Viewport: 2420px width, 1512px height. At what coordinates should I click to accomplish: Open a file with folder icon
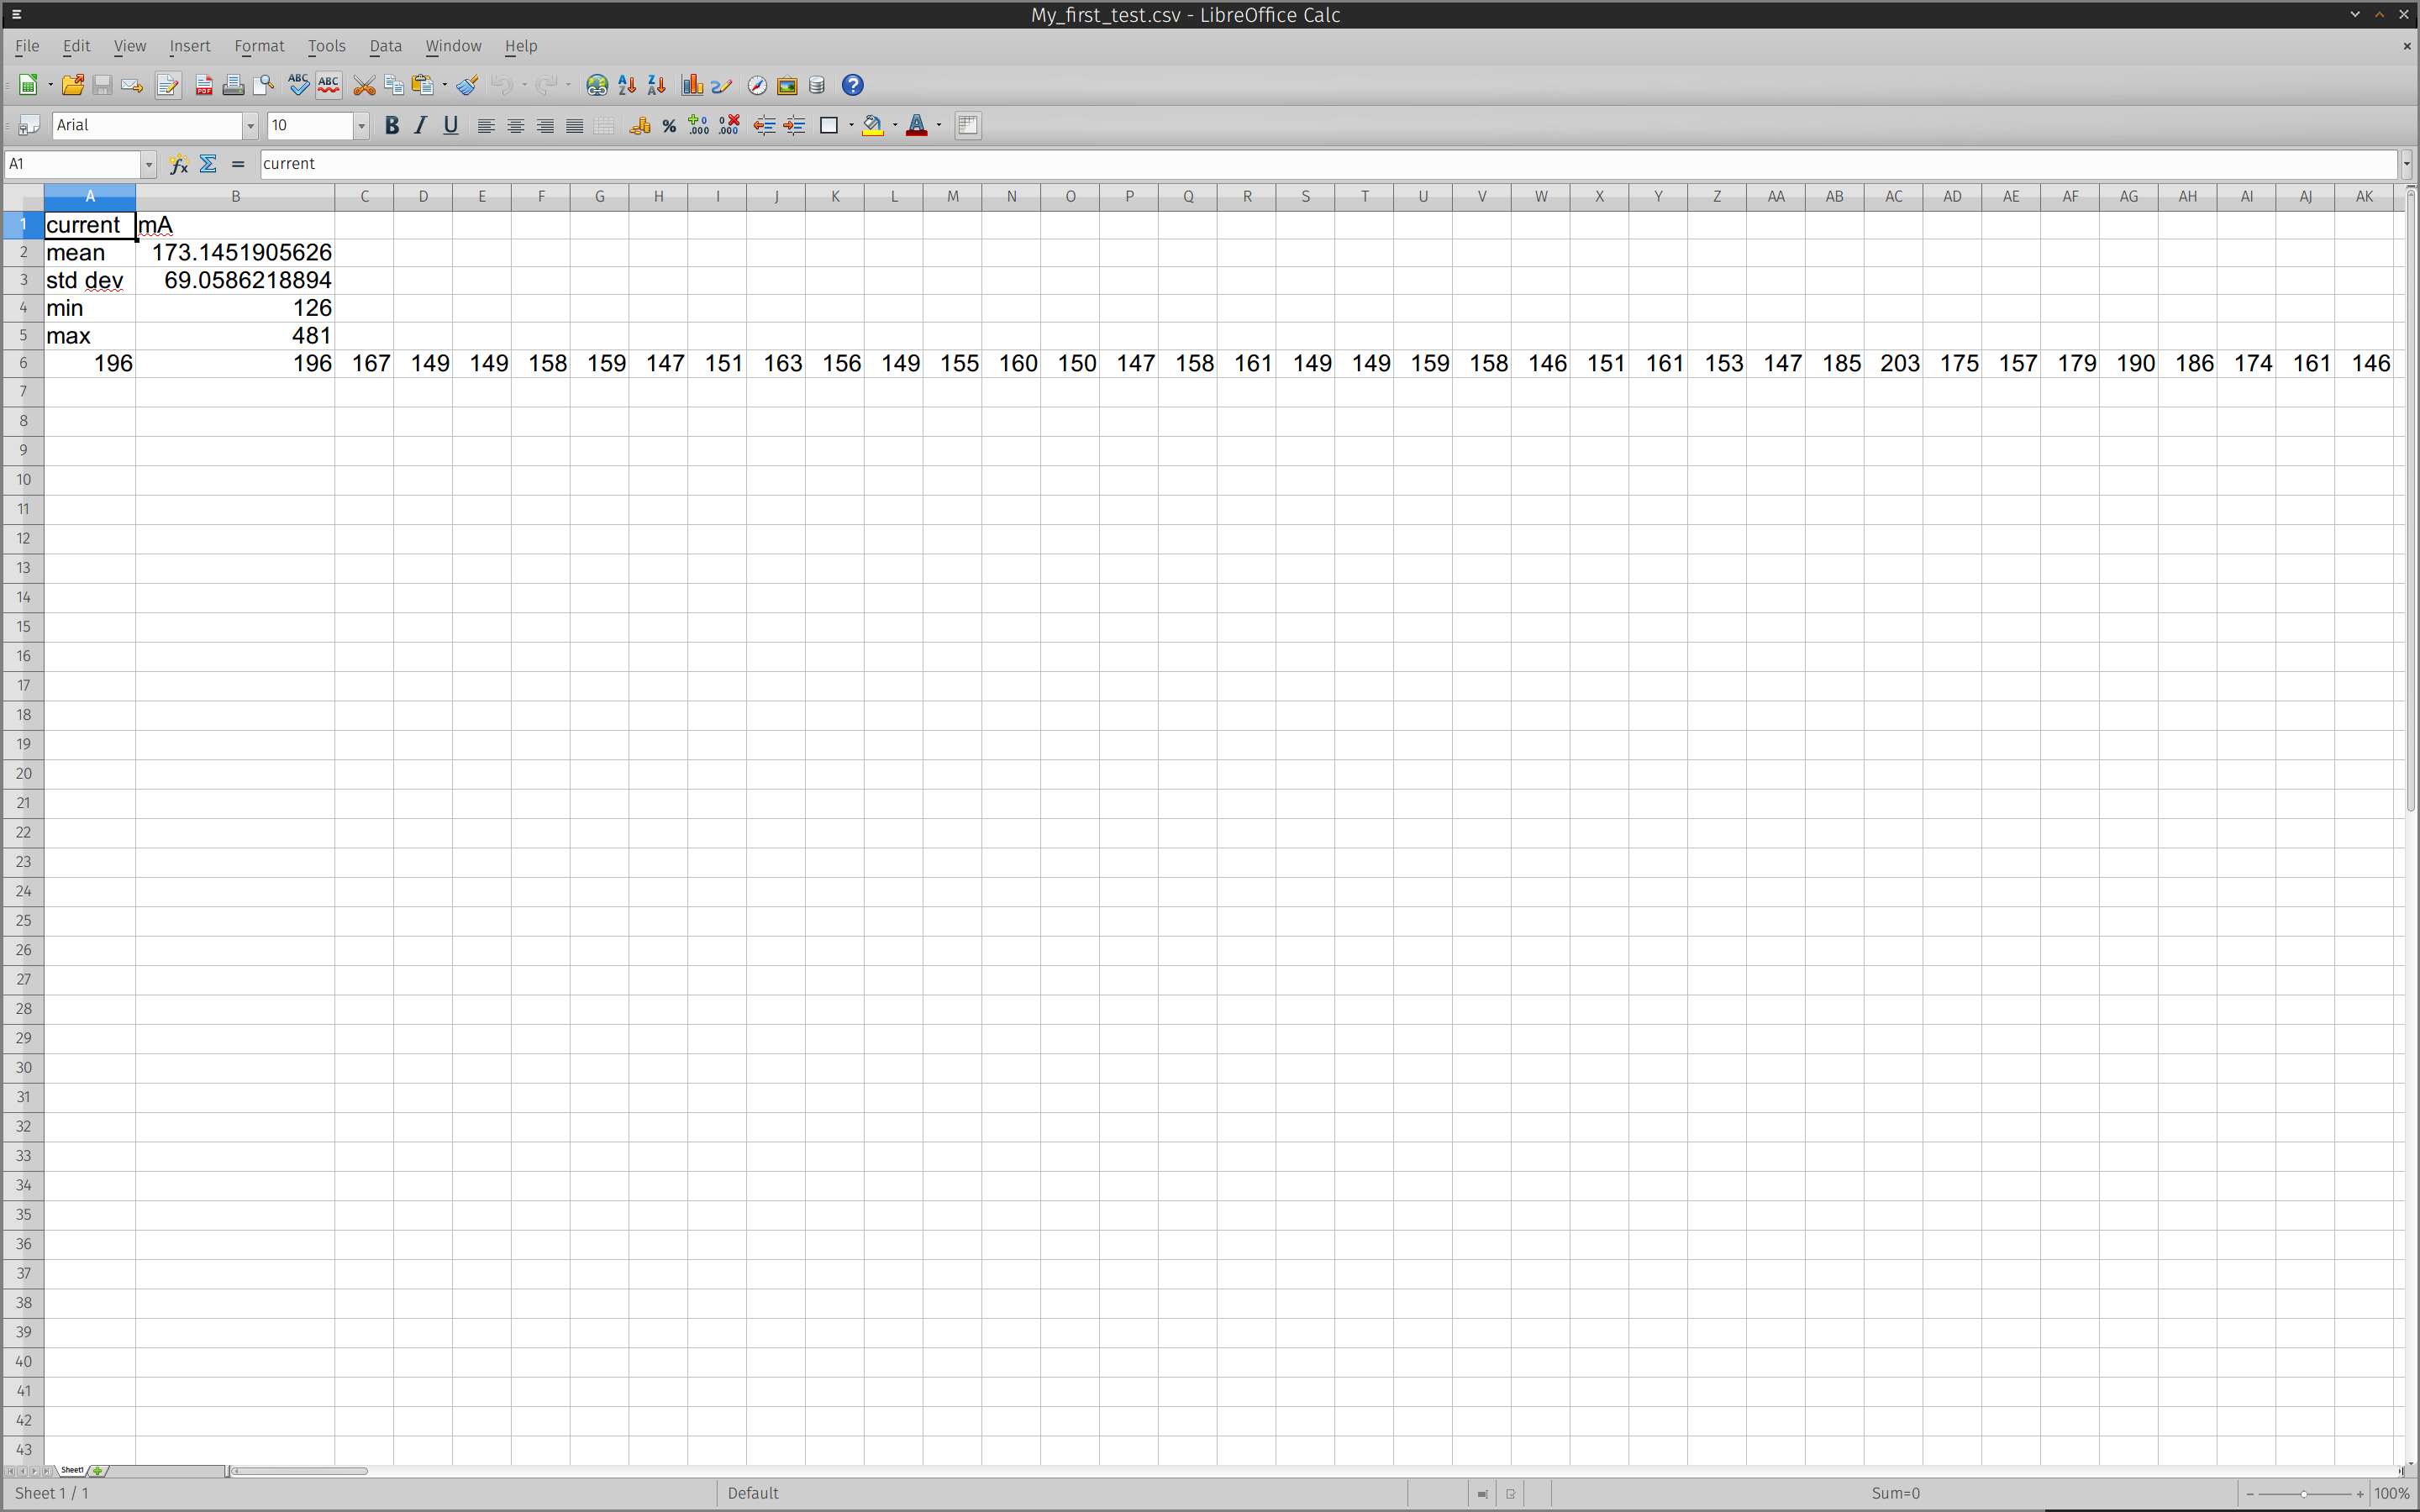72,85
